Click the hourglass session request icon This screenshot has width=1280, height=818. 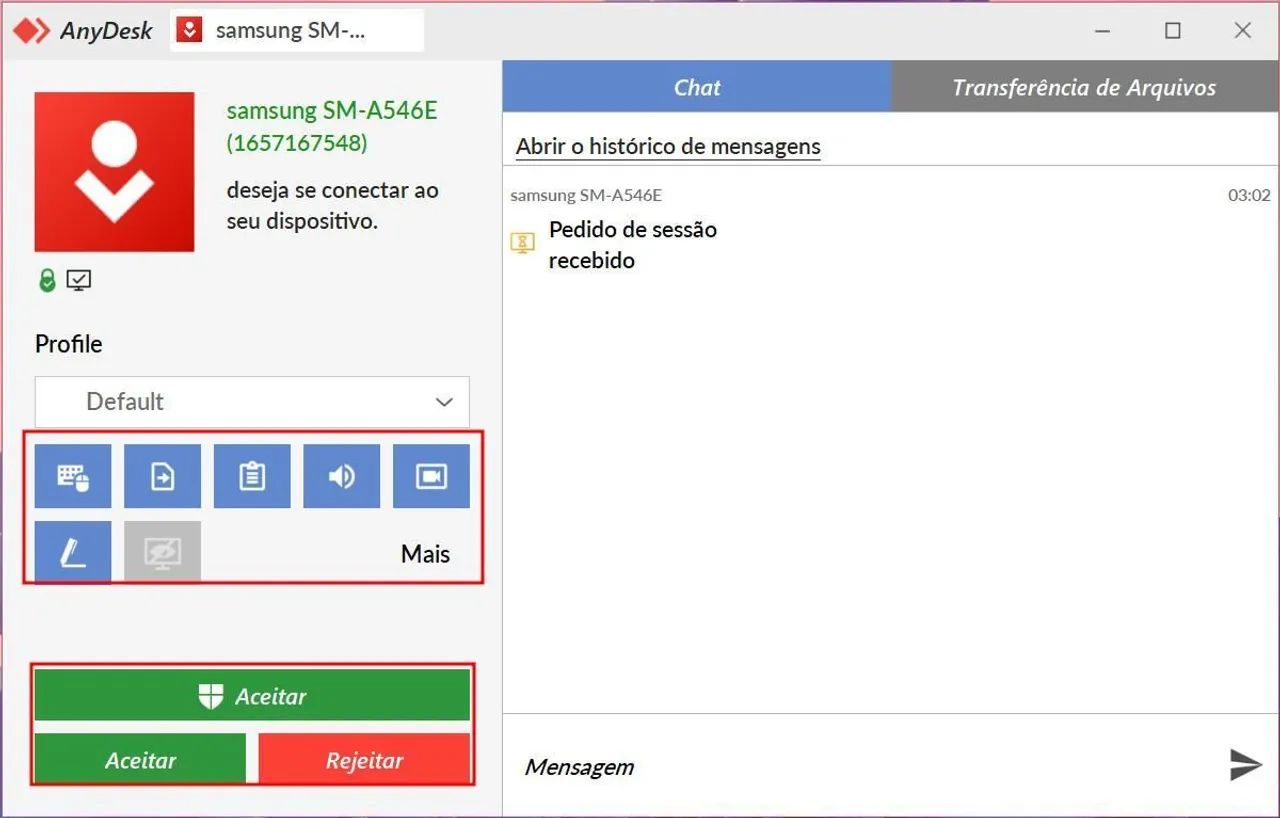(523, 242)
